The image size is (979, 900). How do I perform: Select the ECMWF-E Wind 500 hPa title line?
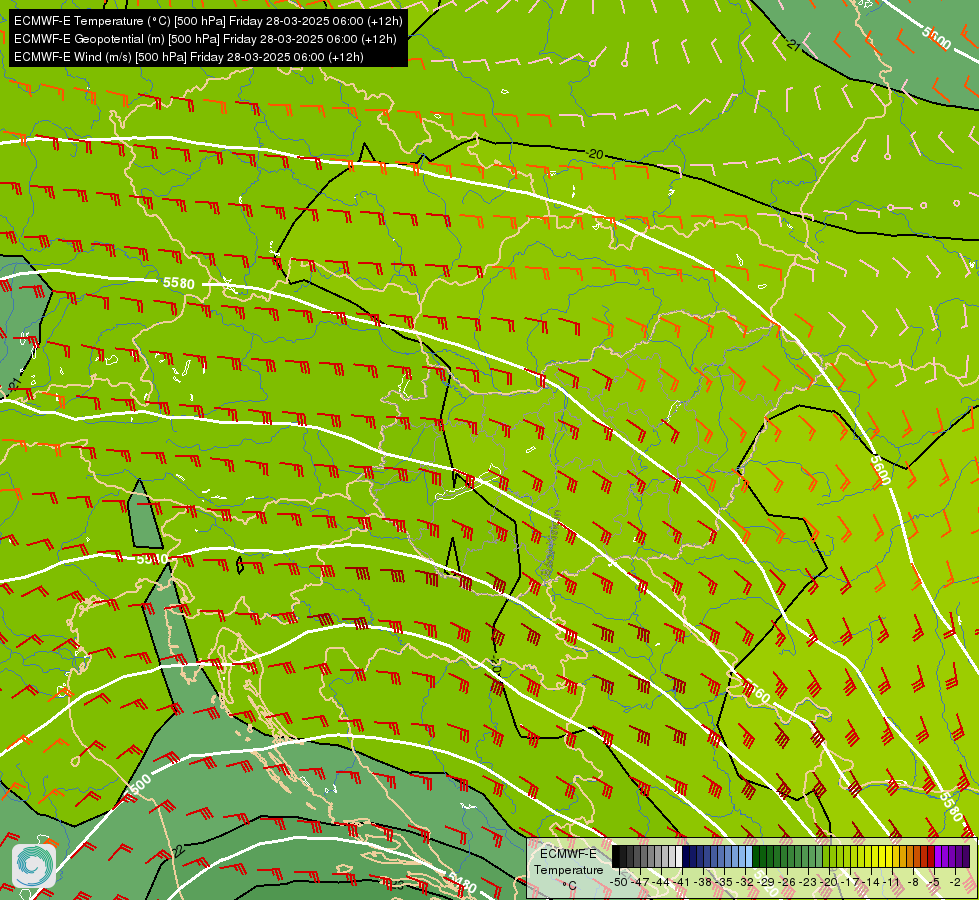coord(189,57)
